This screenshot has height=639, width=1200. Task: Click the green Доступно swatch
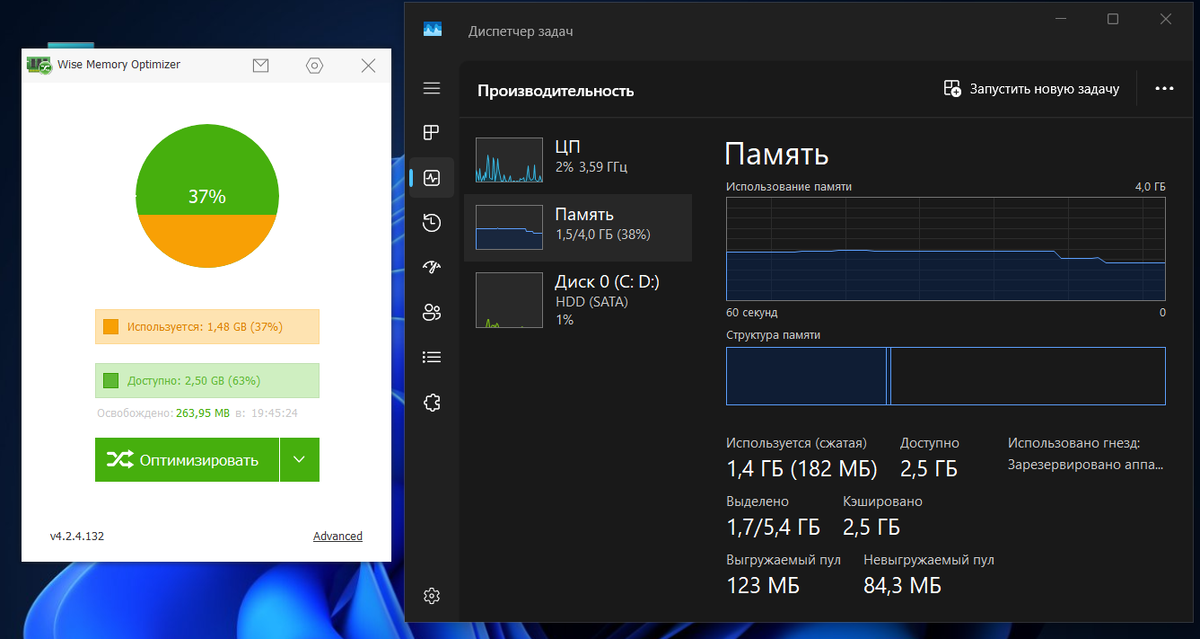(x=111, y=380)
